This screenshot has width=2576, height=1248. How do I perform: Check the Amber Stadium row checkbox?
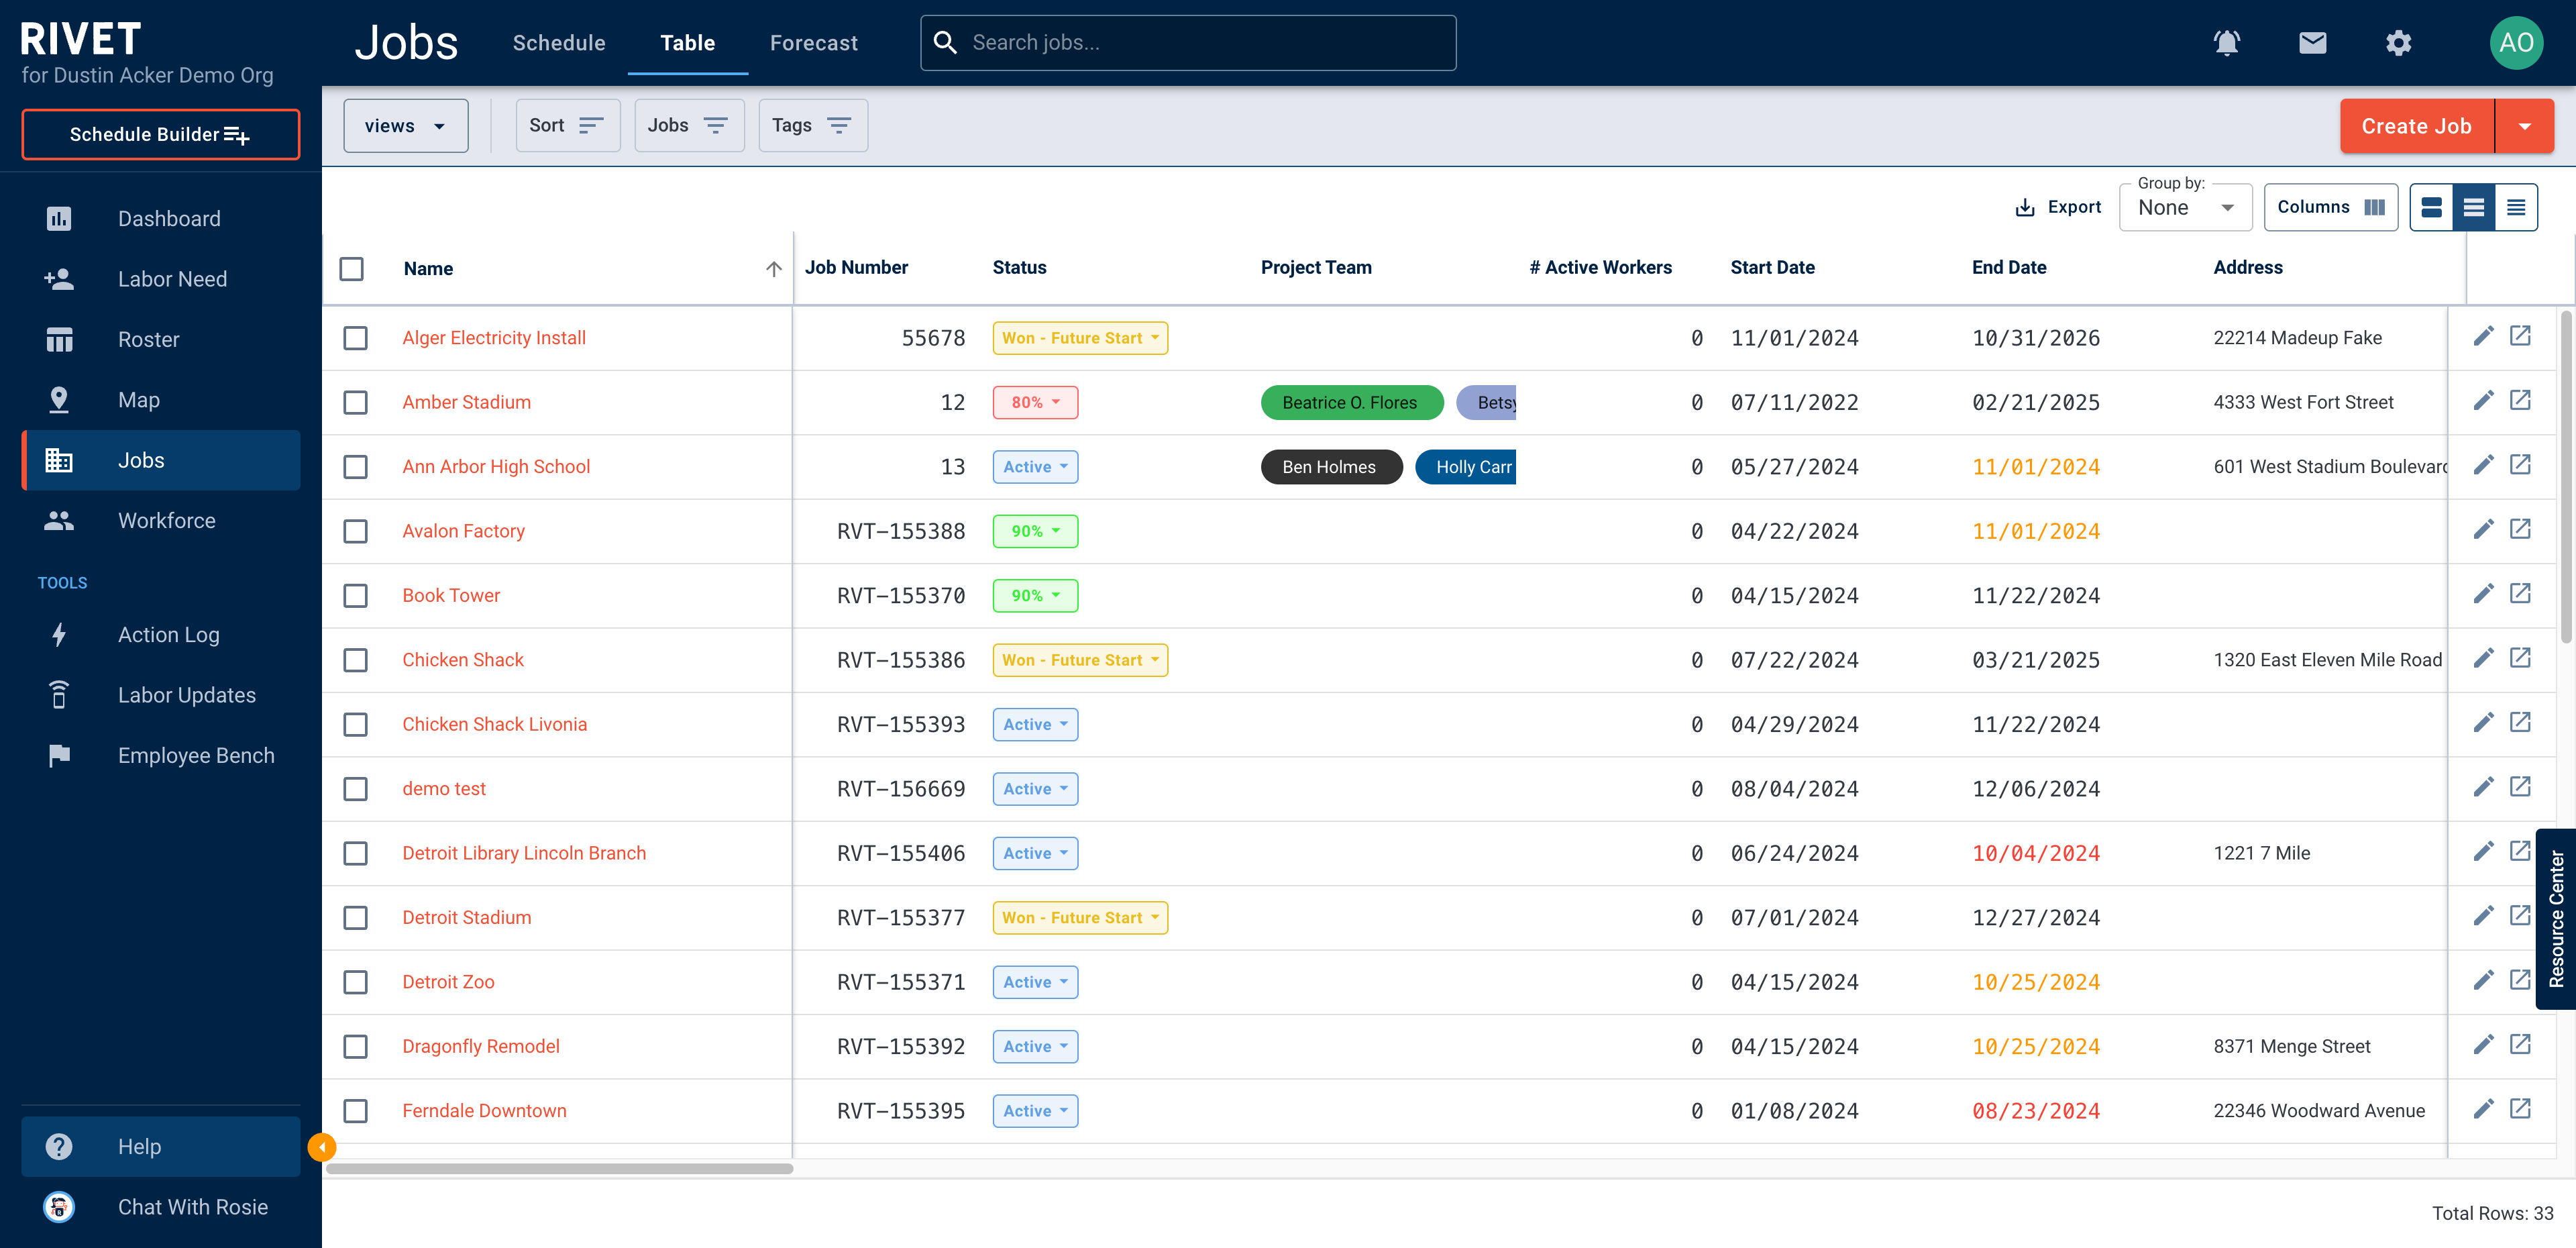355,402
